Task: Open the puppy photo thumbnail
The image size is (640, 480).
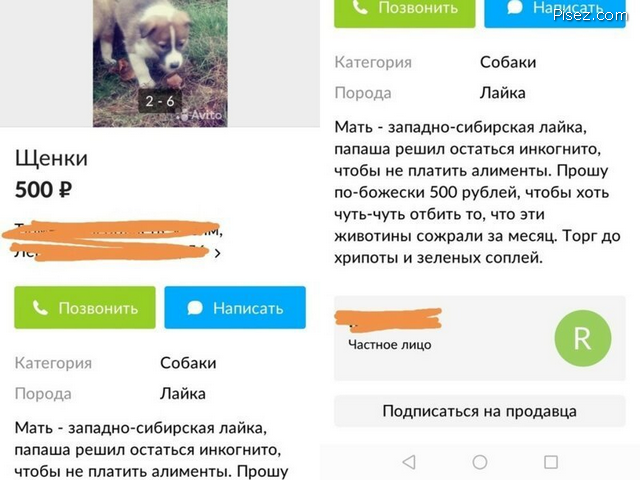Action: point(160,63)
